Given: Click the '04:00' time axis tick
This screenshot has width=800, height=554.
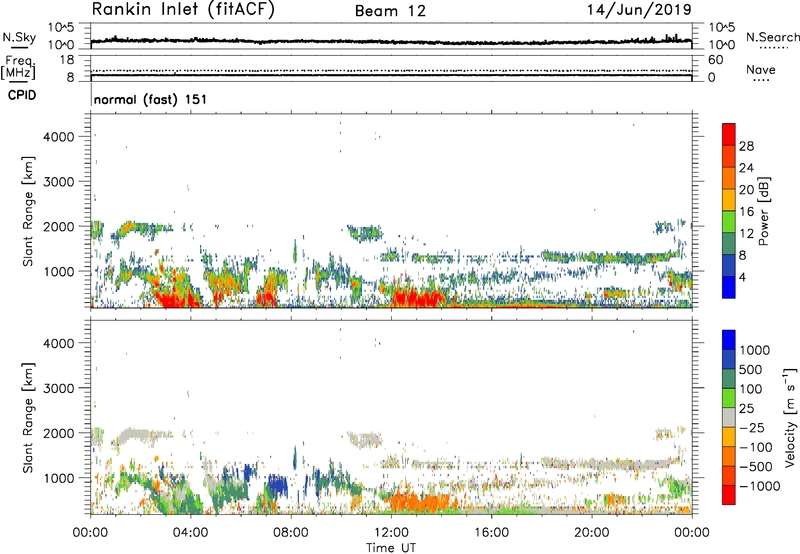Looking at the screenshot, I should (x=190, y=533).
